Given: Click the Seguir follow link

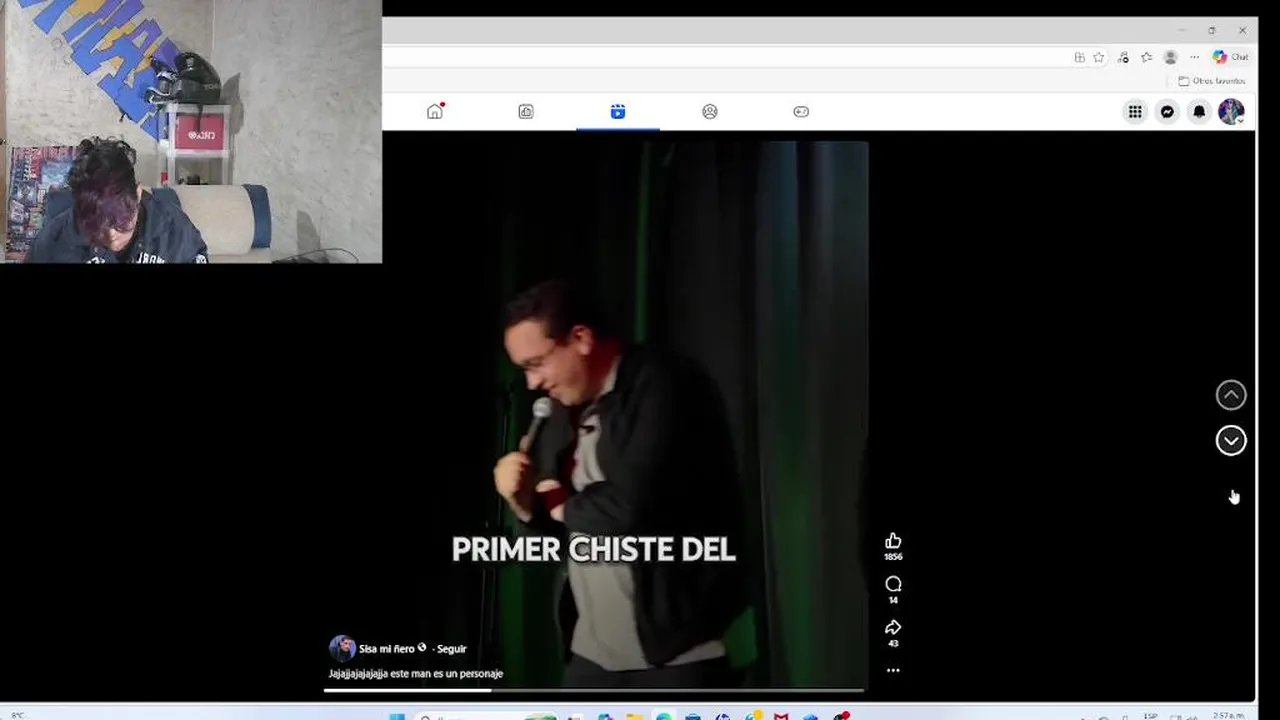Looking at the screenshot, I should (x=451, y=648).
